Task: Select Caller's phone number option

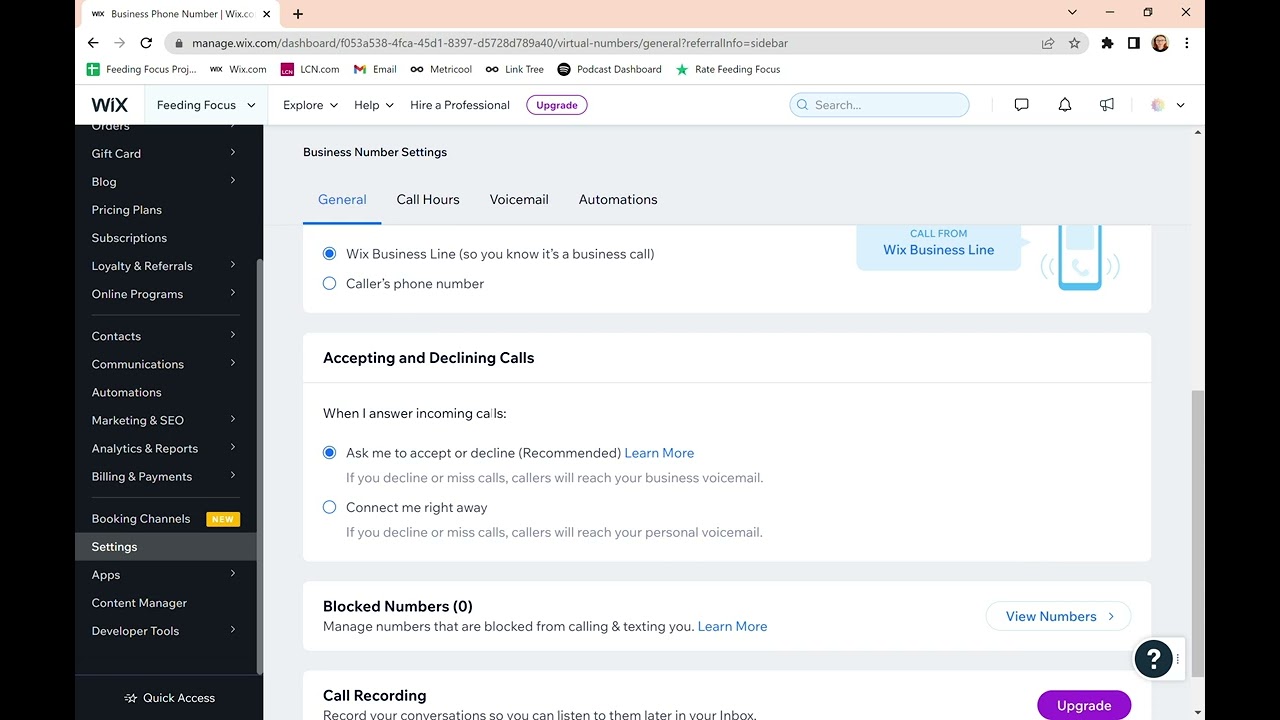Action: point(329,284)
